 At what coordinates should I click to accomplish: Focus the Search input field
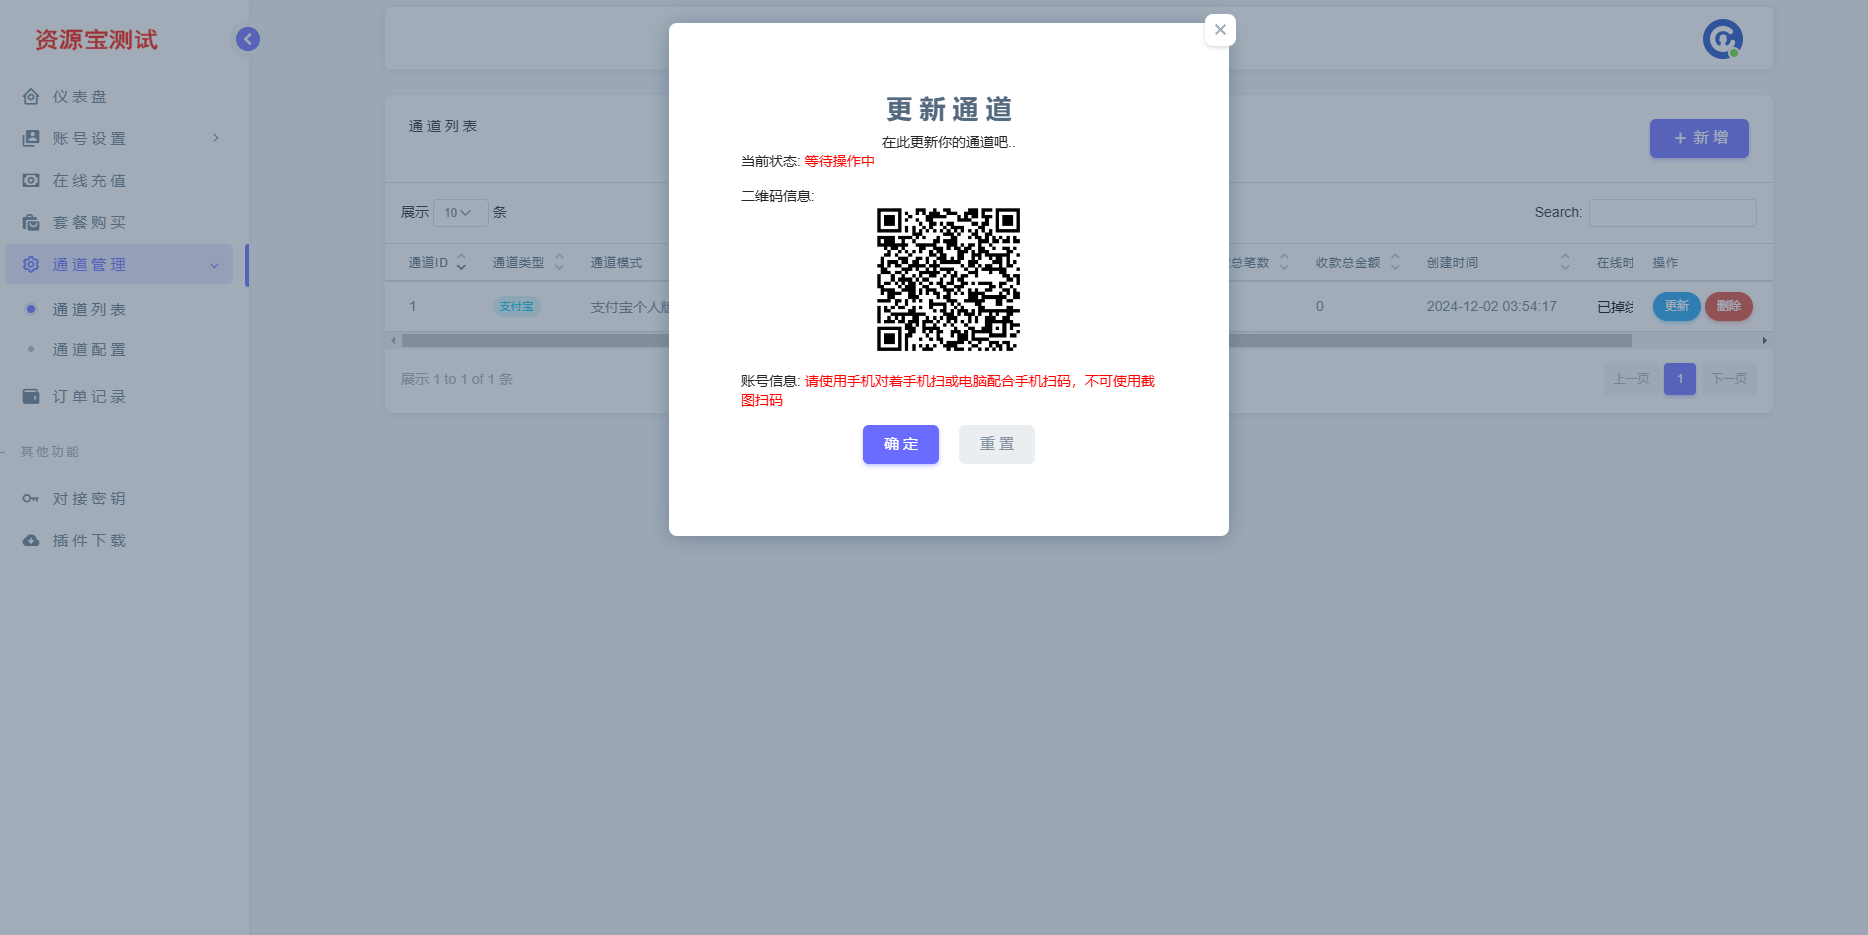click(x=1673, y=212)
